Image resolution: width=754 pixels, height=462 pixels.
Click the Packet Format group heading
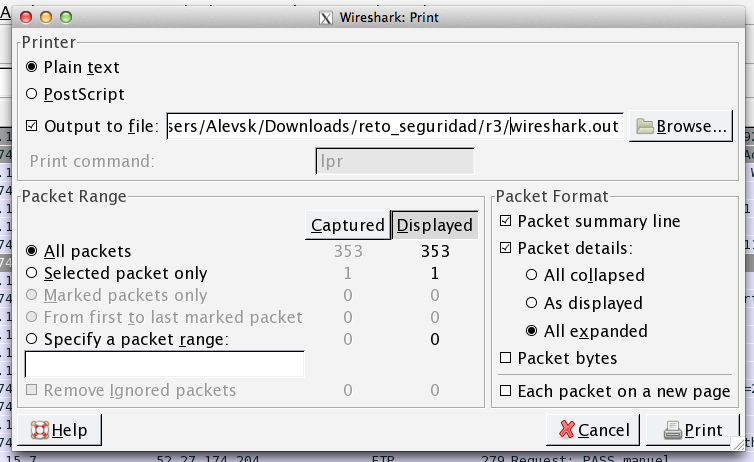[552, 196]
